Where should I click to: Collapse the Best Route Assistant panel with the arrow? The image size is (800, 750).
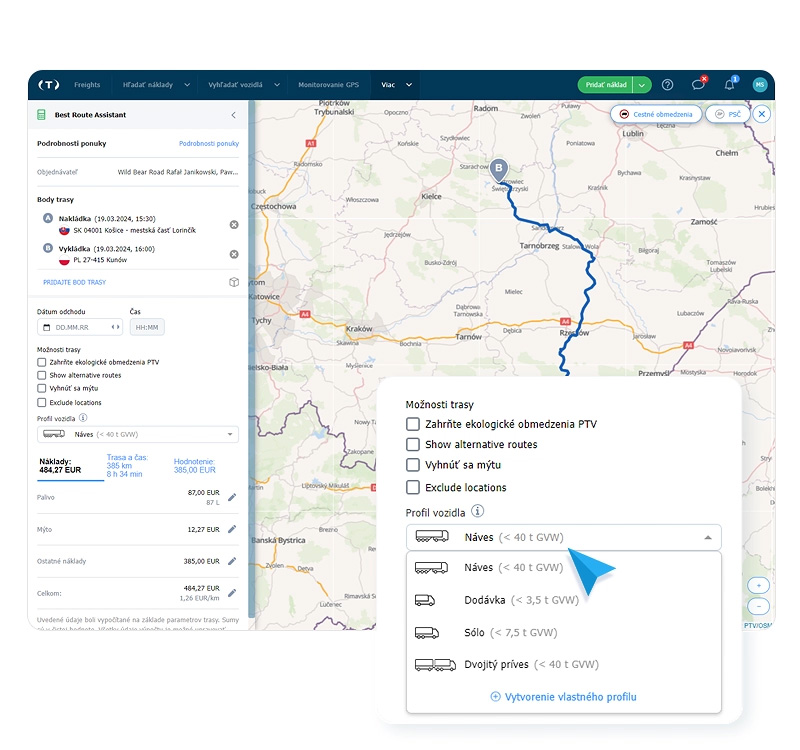tap(234, 115)
